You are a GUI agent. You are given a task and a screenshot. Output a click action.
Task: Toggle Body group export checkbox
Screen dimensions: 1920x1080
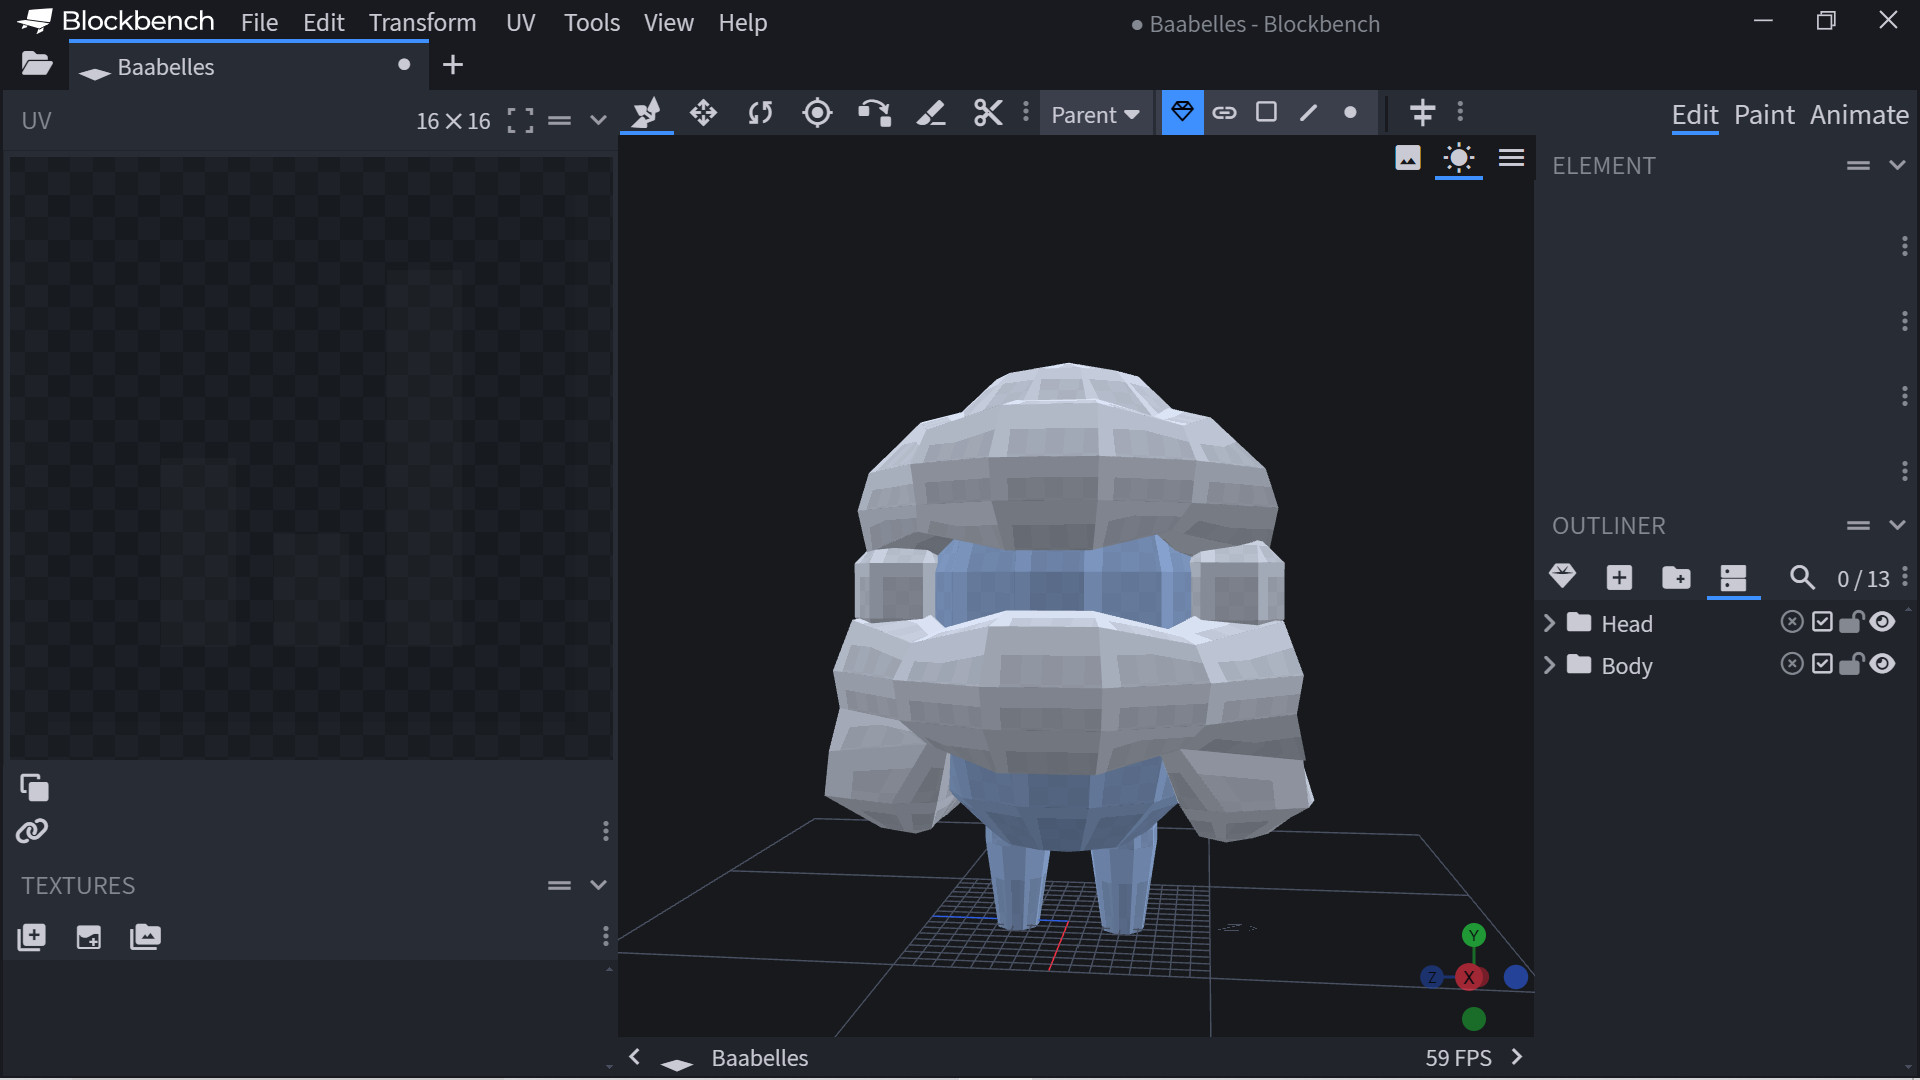click(x=1822, y=664)
